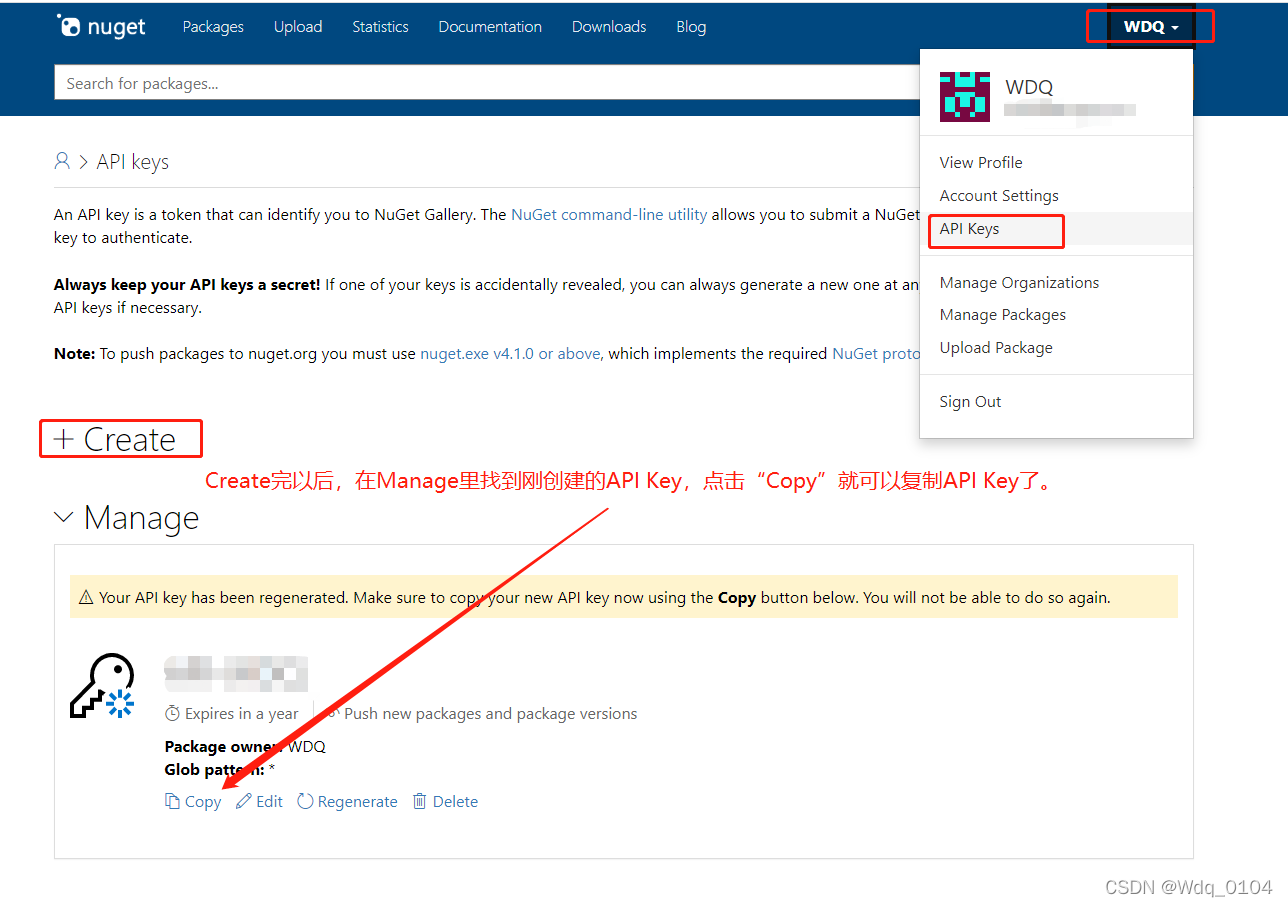This screenshot has width=1288, height=907.
Task: Open the Packages nav item
Action: (x=213, y=27)
